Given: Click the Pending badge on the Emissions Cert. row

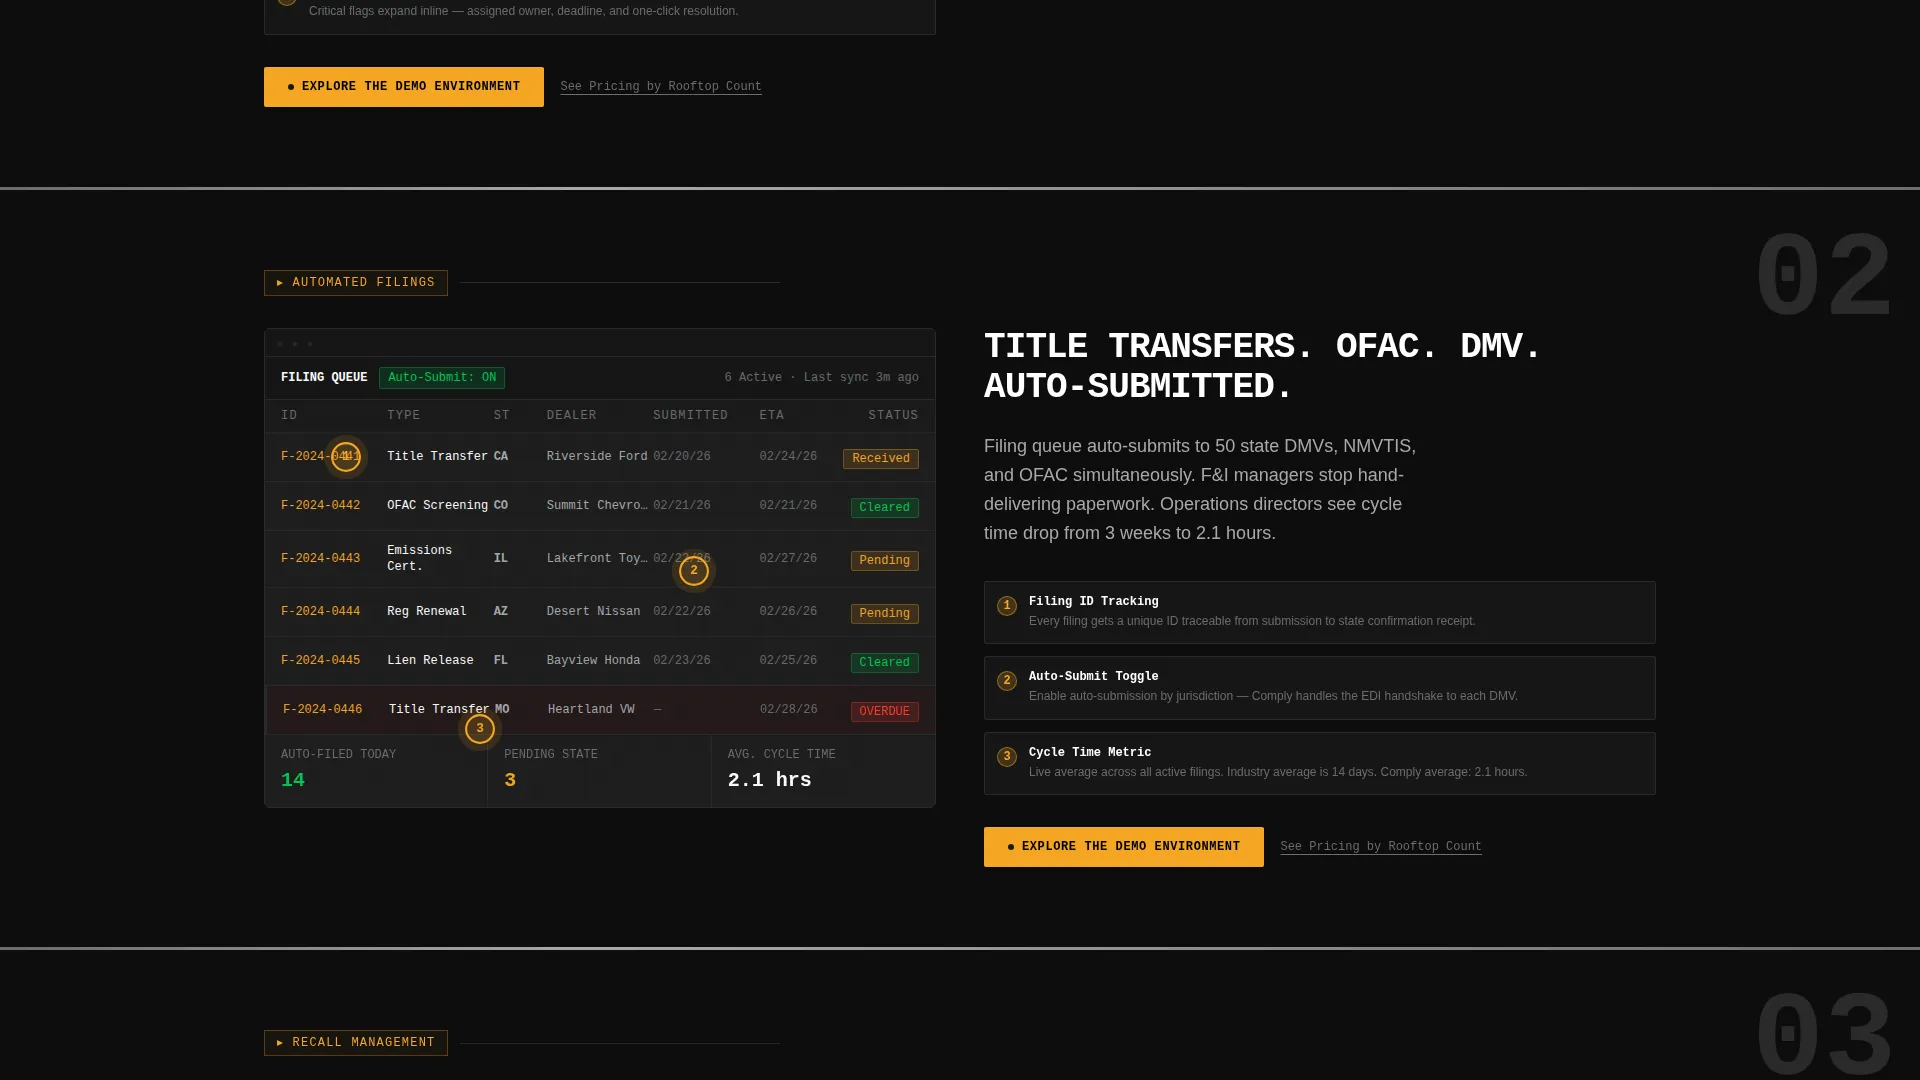Looking at the screenshot, I should (885, 561).
